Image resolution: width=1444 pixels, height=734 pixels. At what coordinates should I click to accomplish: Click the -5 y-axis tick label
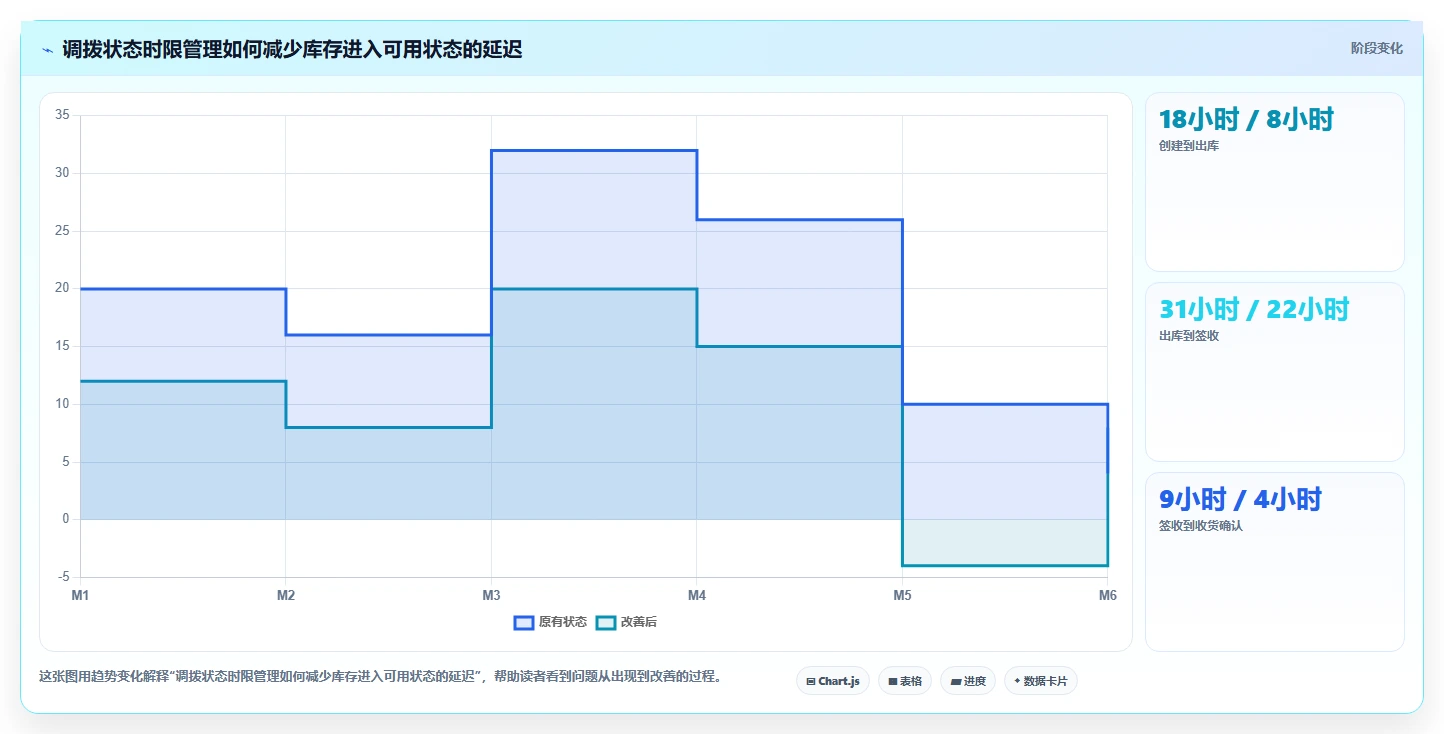point(64,577)
